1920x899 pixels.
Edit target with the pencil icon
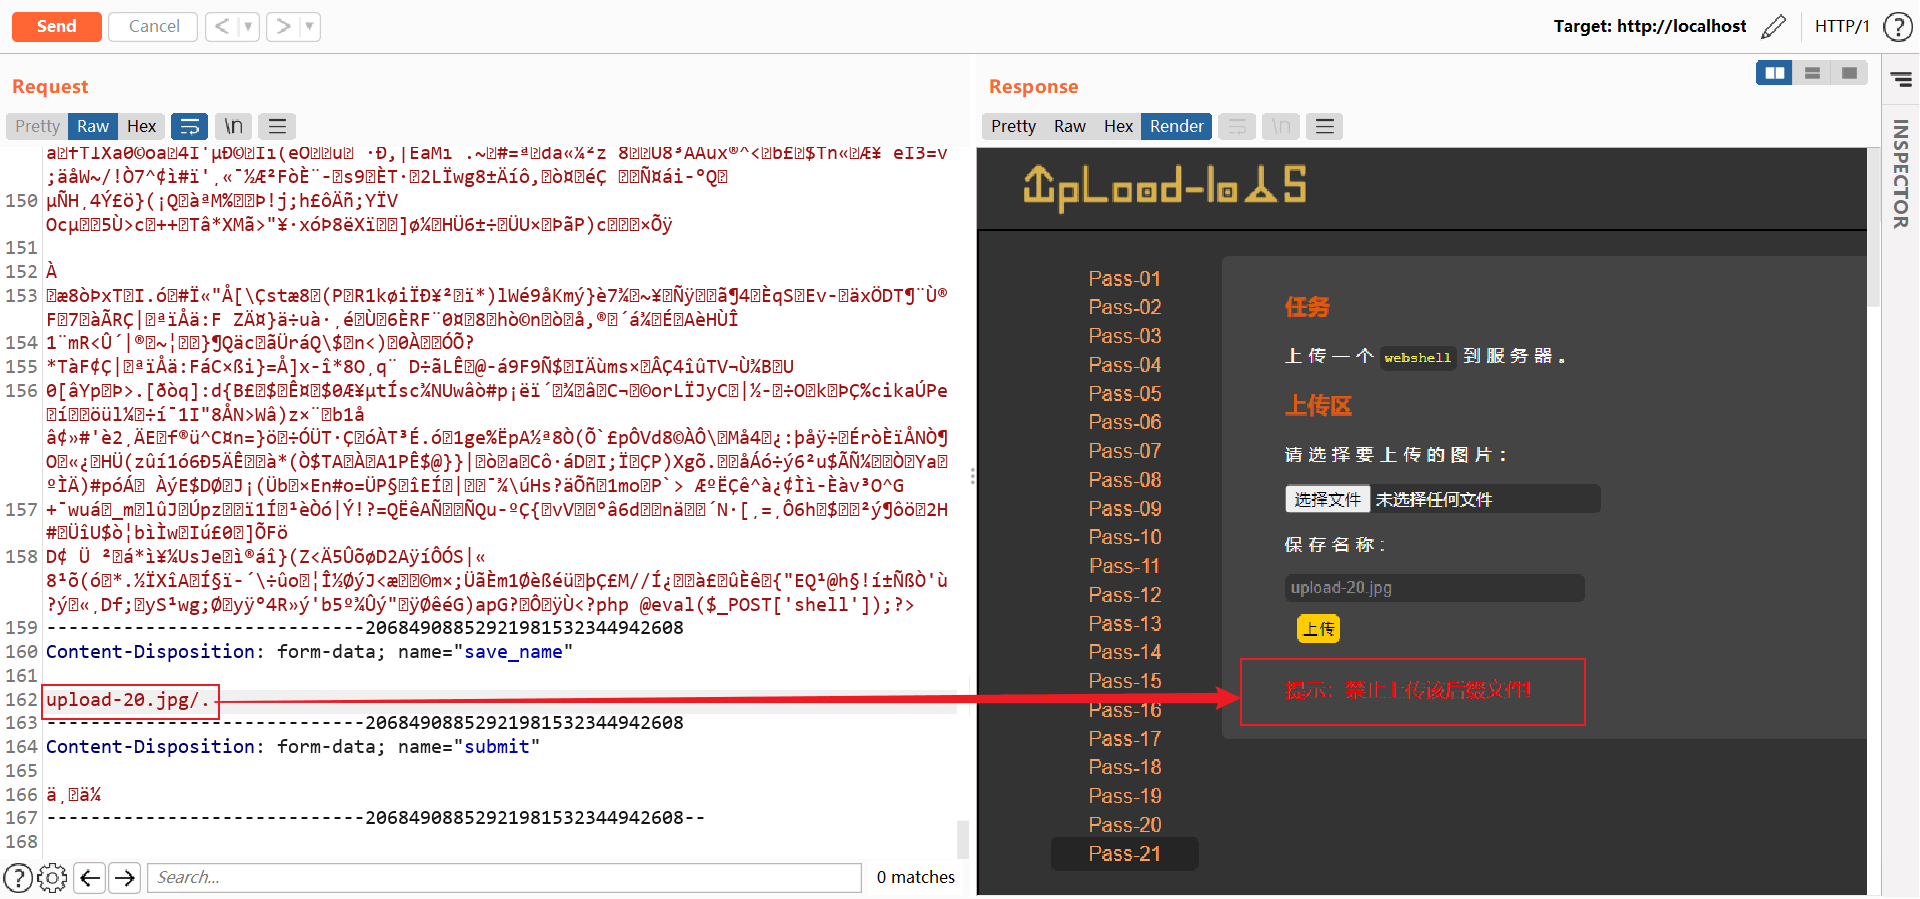point(1773,27)
